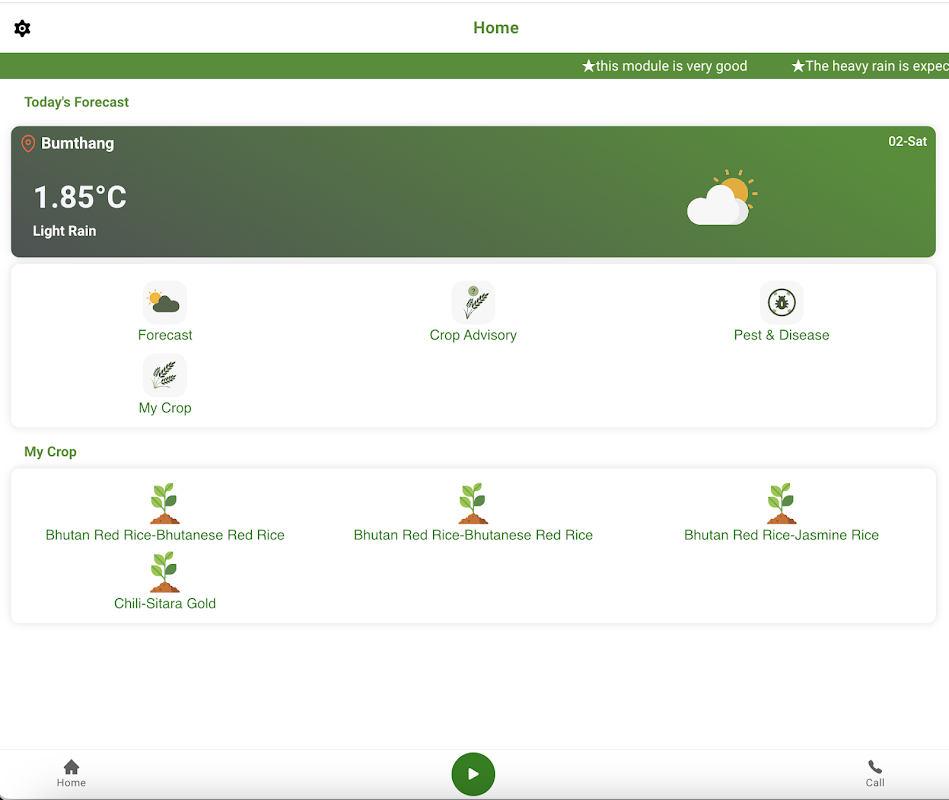This screenshot has height=800, width=949.
Task: Click 'this module is very good' ticker message
Action: [665, 66]
